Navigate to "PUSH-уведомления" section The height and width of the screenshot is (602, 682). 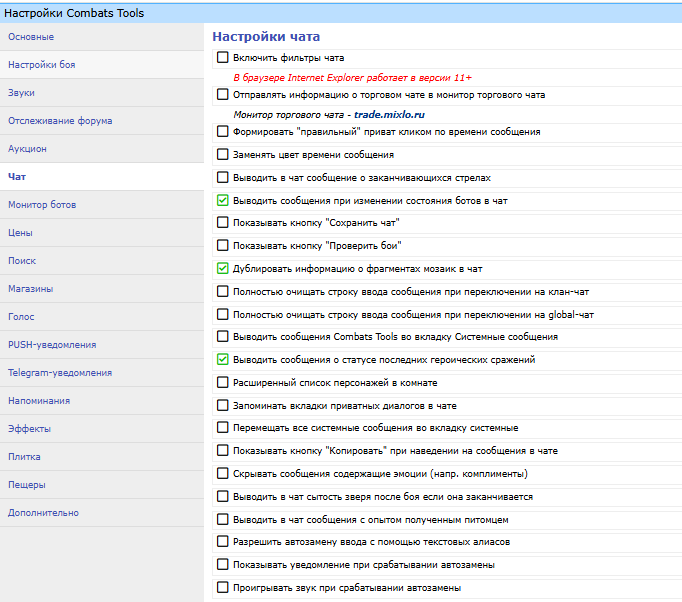52,345
